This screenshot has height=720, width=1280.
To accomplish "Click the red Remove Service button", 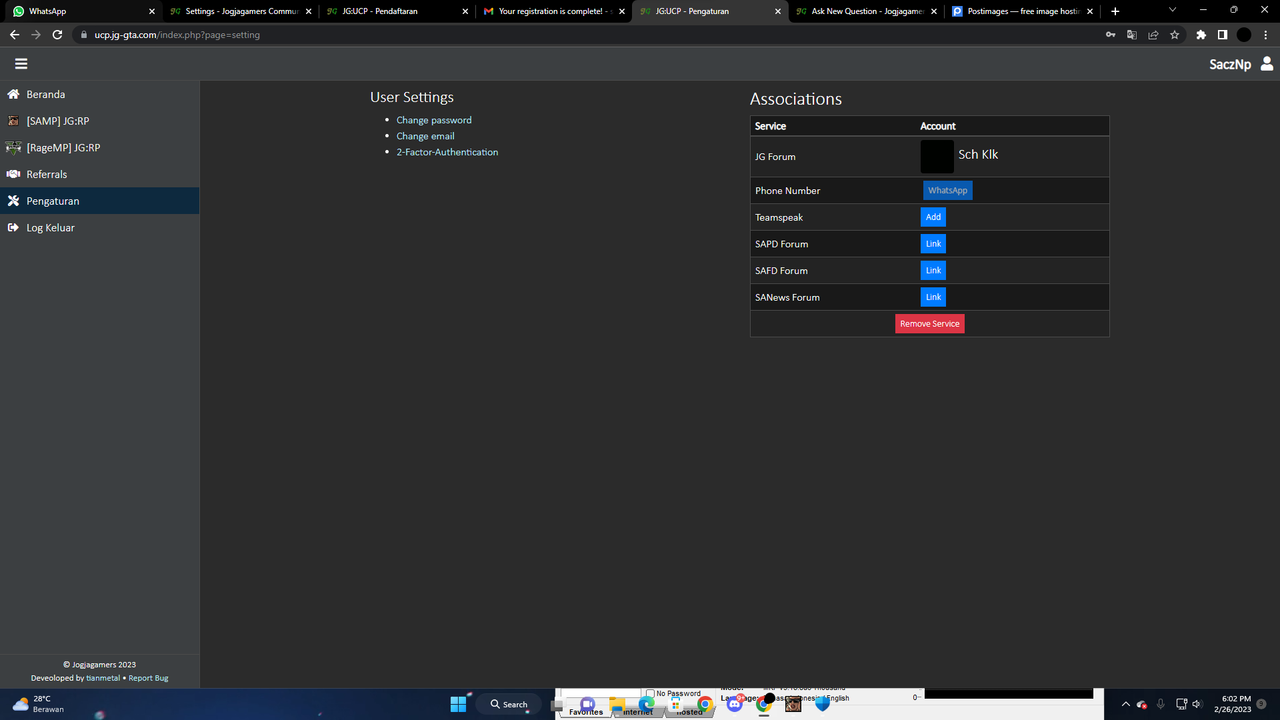I will (x=930, y=324).
